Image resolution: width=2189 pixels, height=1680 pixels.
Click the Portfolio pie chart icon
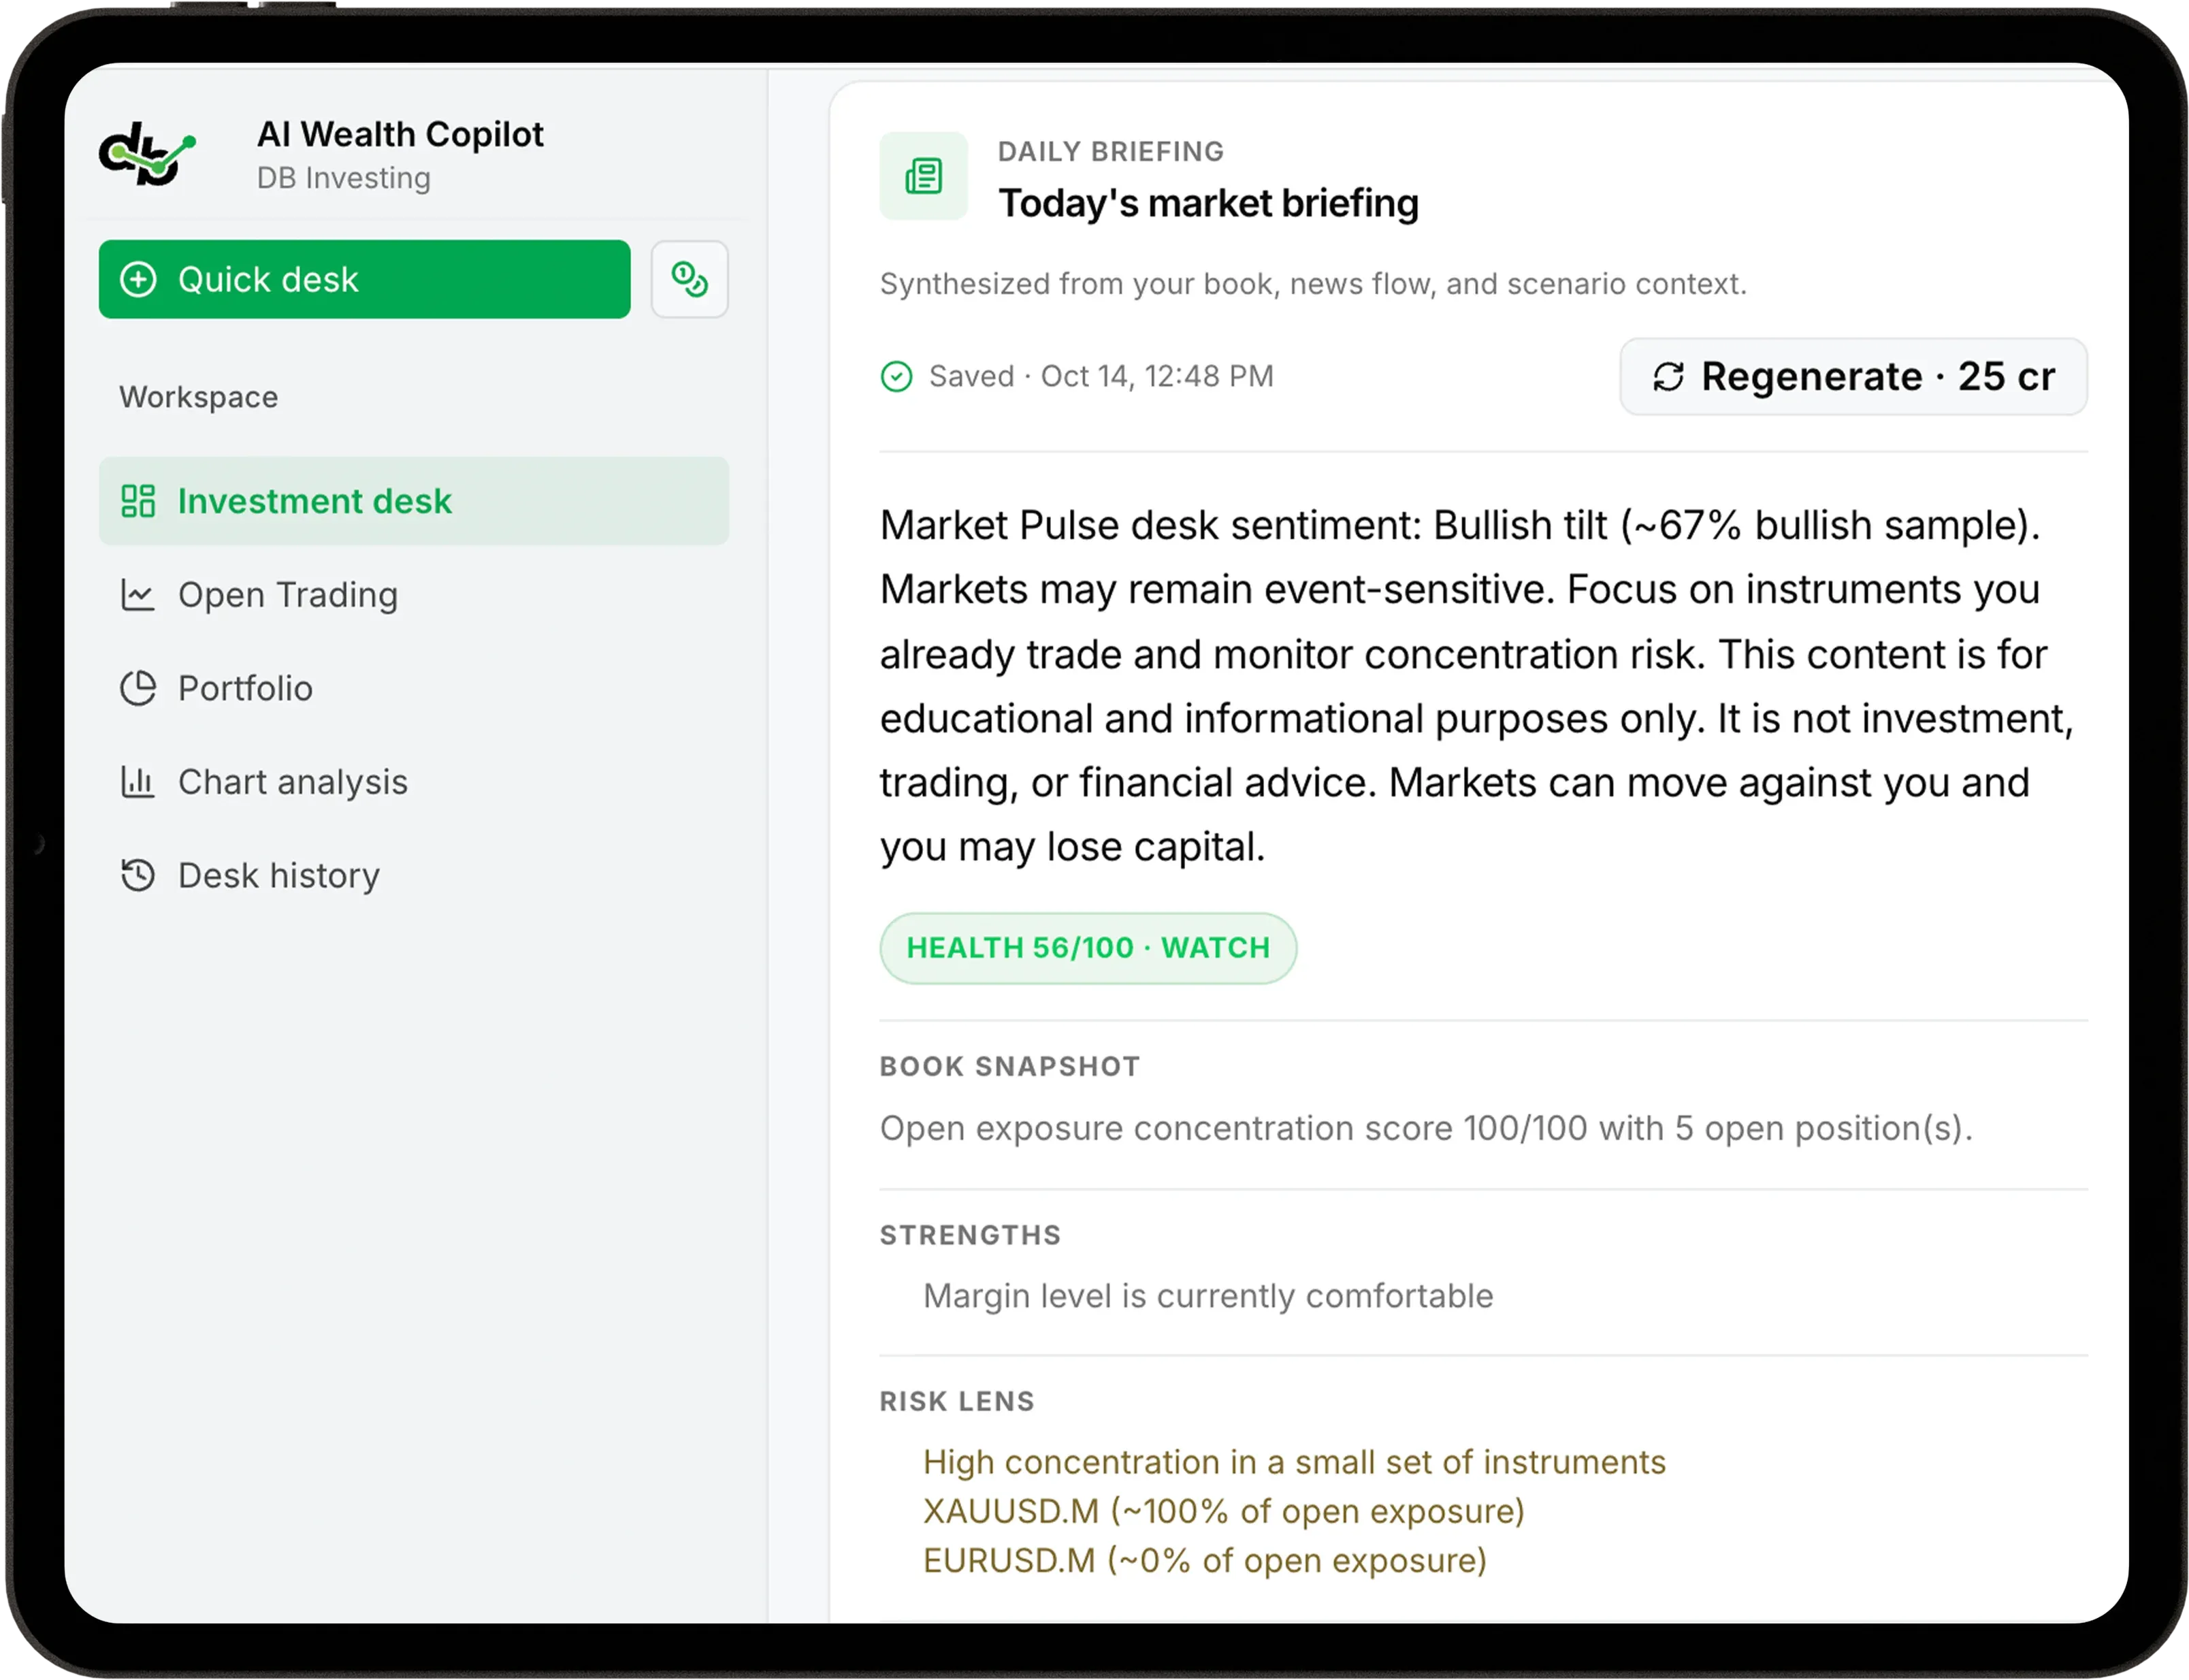click(x=138, y=688)
